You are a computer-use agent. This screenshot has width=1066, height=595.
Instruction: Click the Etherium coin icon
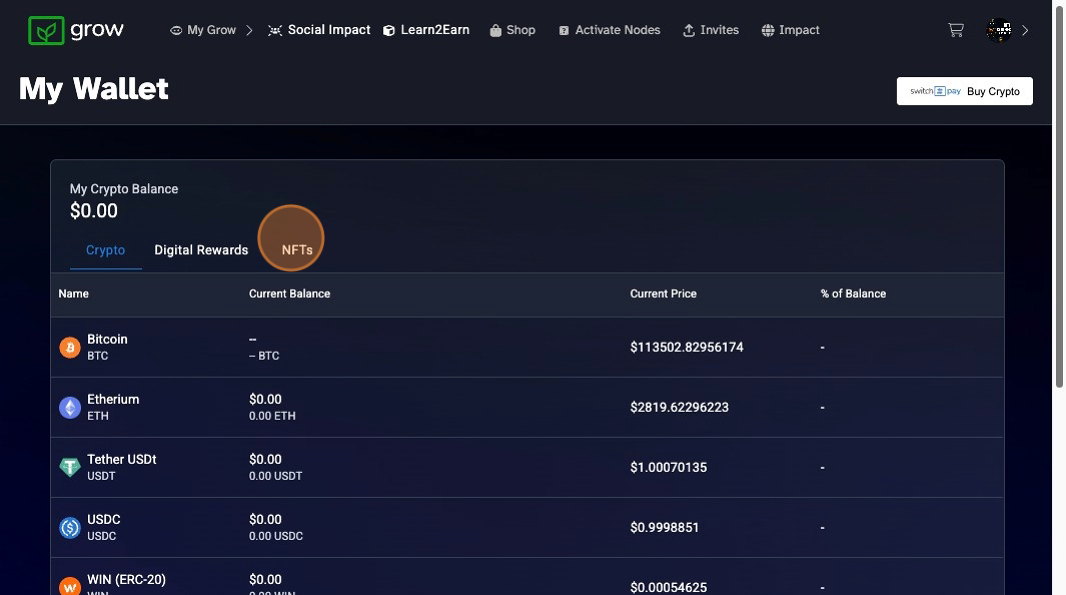pos(70,407)
